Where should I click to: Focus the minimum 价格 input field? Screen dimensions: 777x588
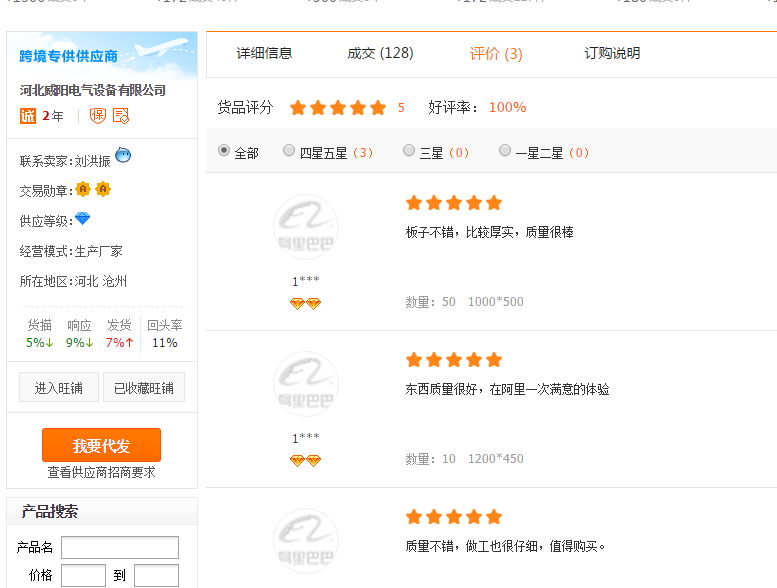pos(83,576)
